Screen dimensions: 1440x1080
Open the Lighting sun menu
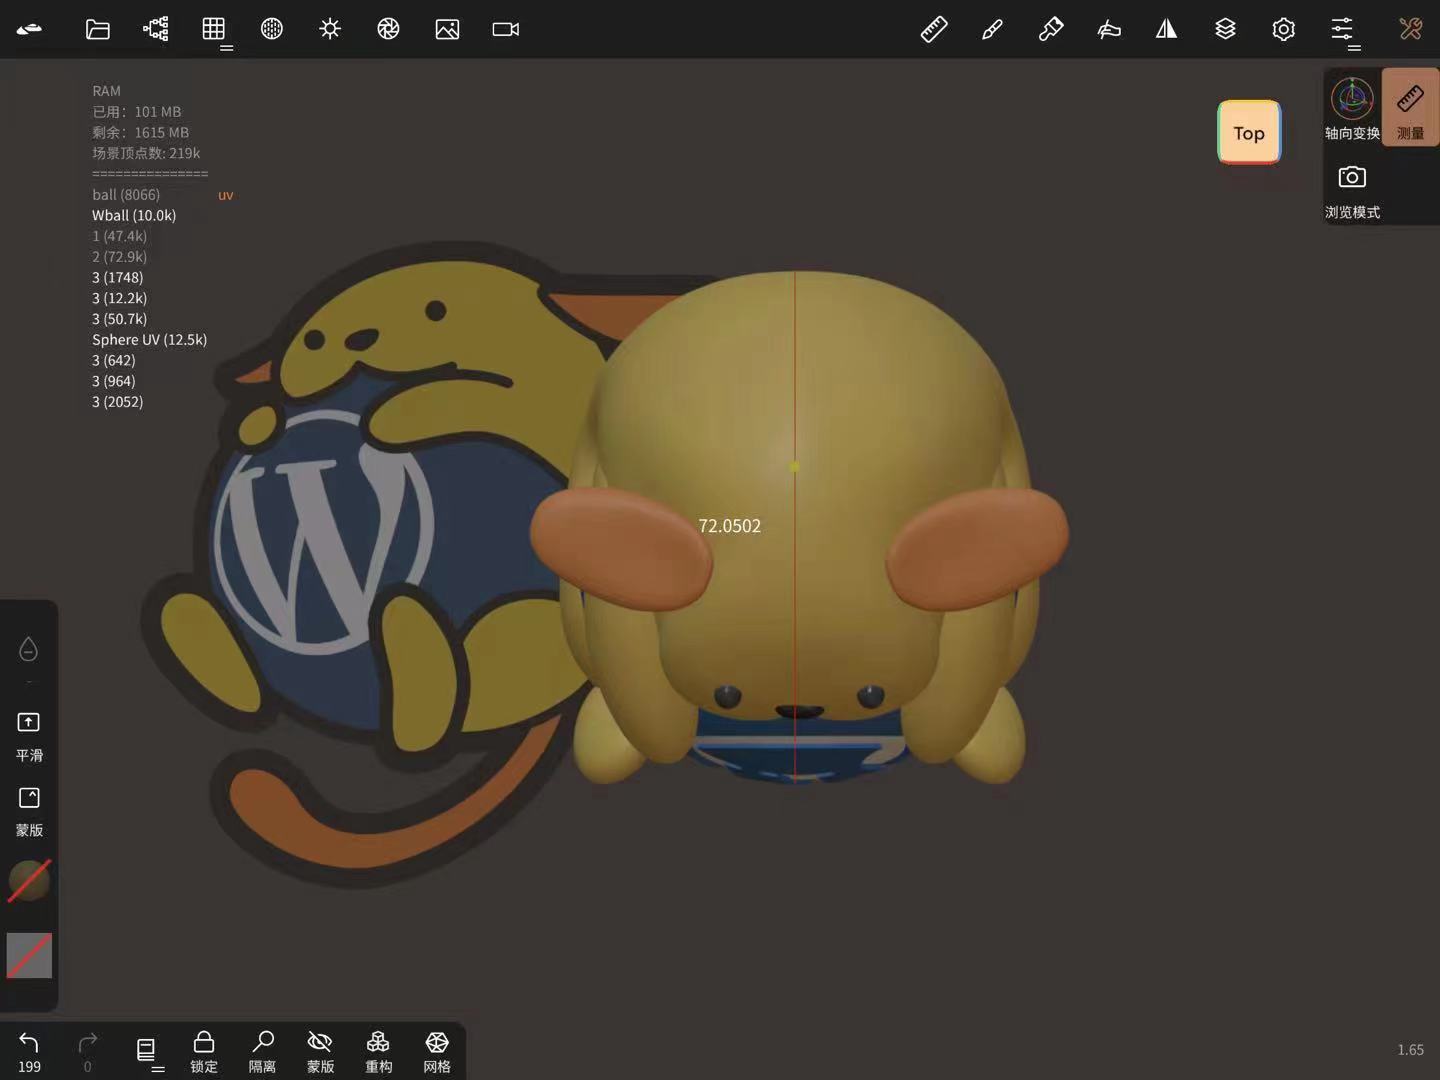330,29
